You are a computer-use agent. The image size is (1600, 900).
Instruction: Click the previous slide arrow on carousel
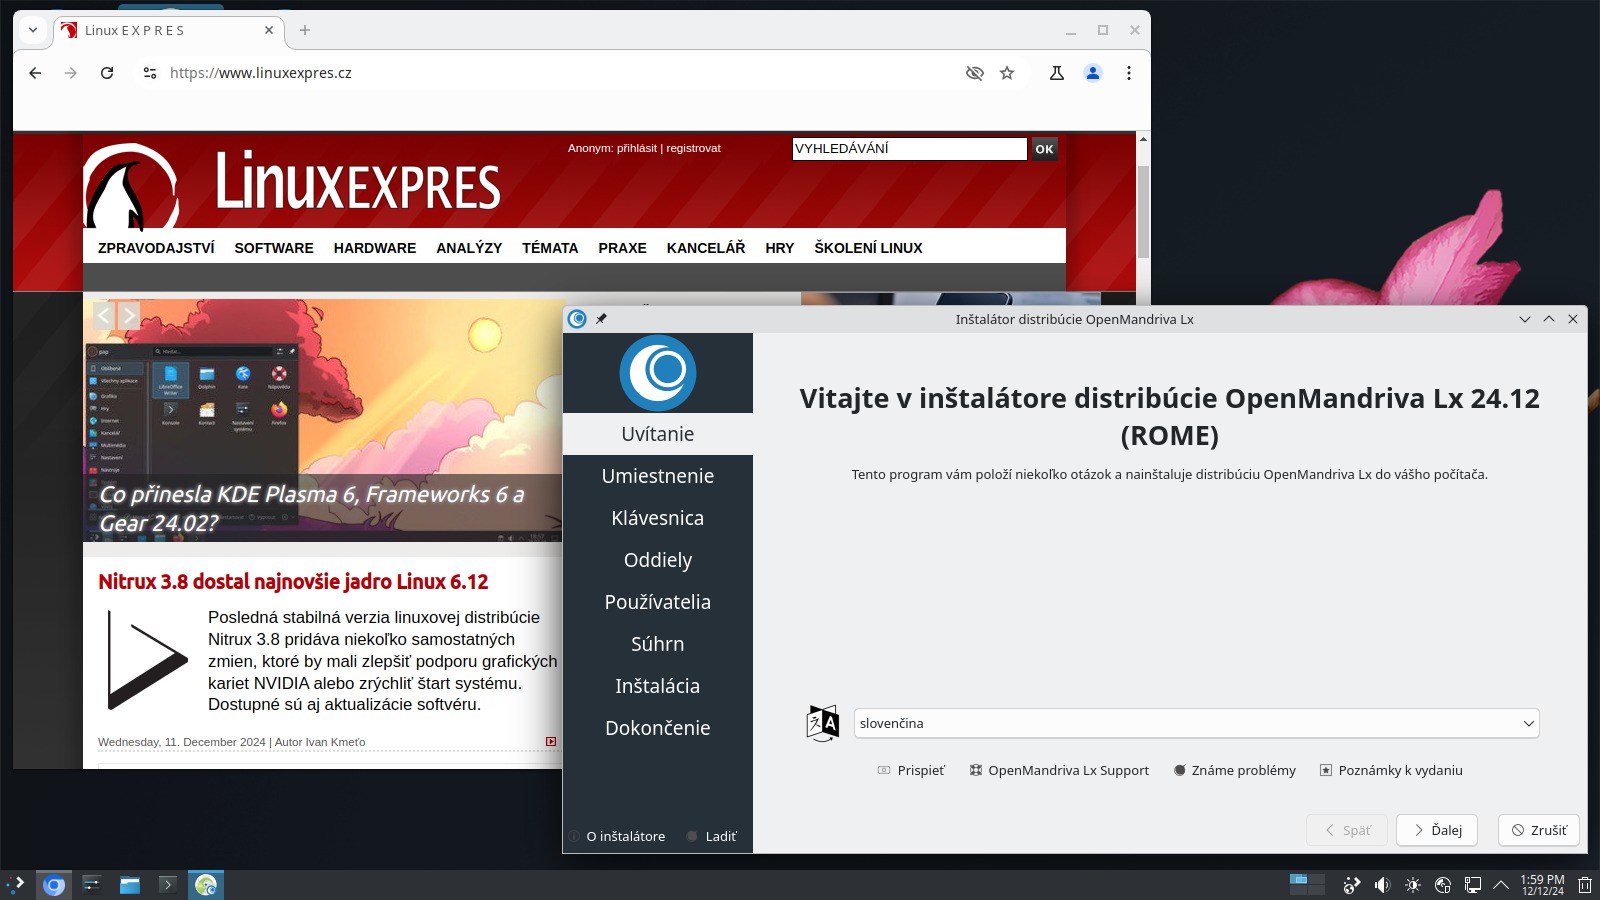(x=103, y=316)
